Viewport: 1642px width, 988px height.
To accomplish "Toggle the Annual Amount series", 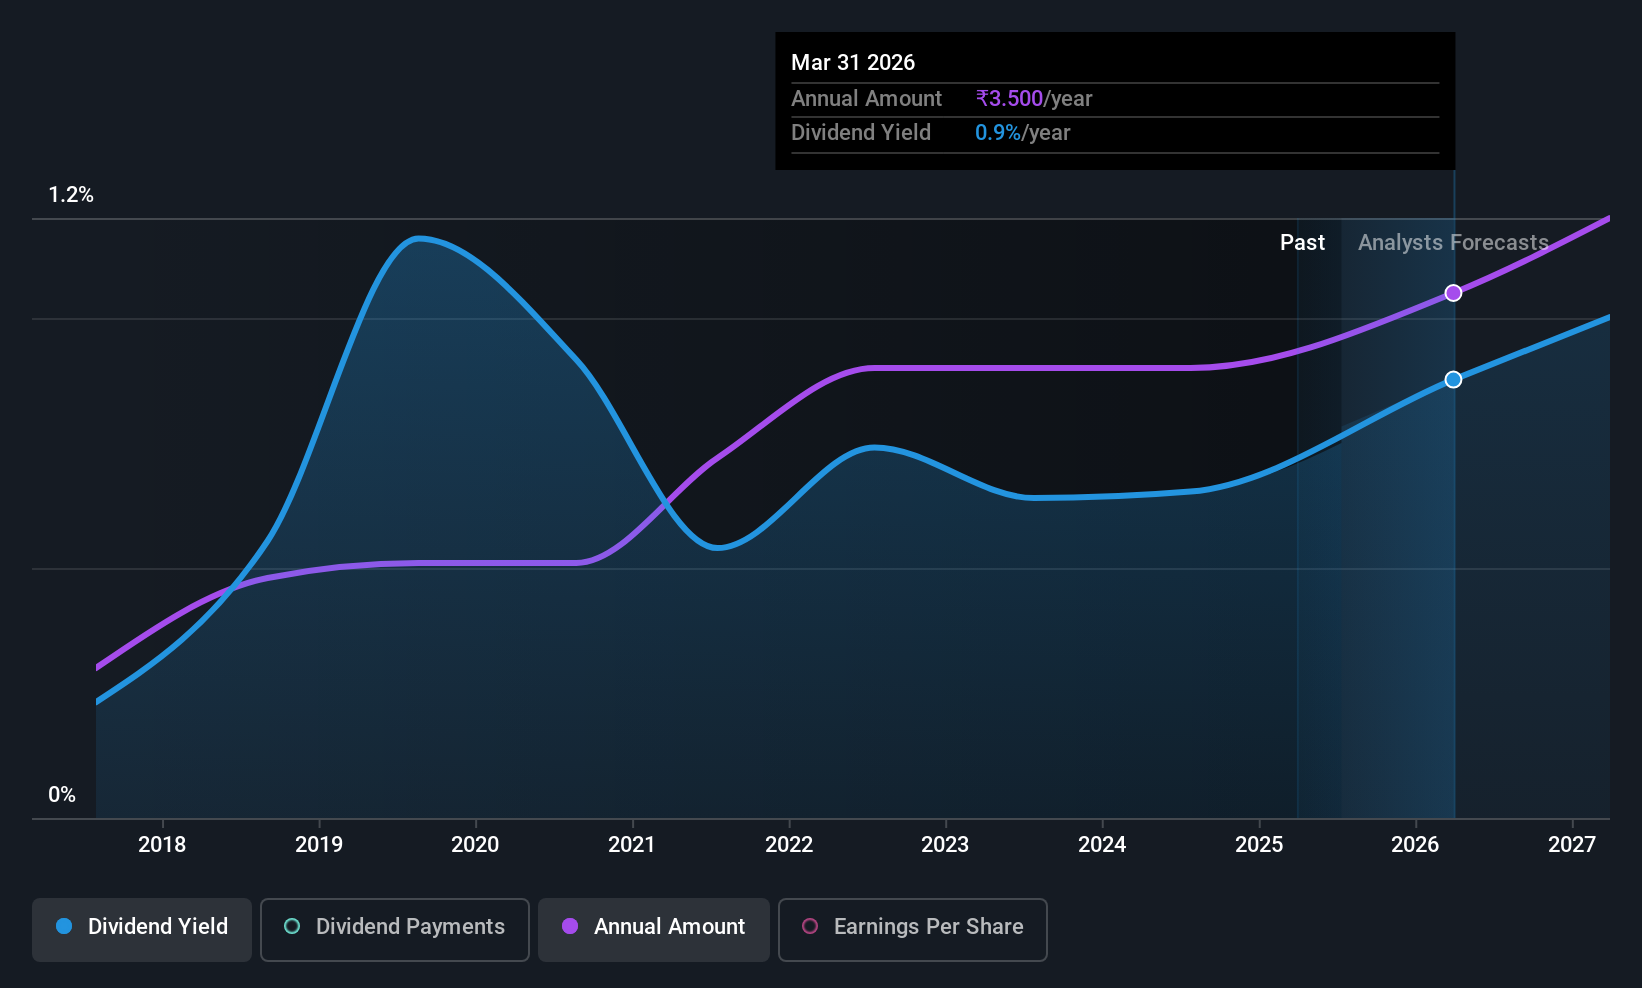I will click(654, 930).
